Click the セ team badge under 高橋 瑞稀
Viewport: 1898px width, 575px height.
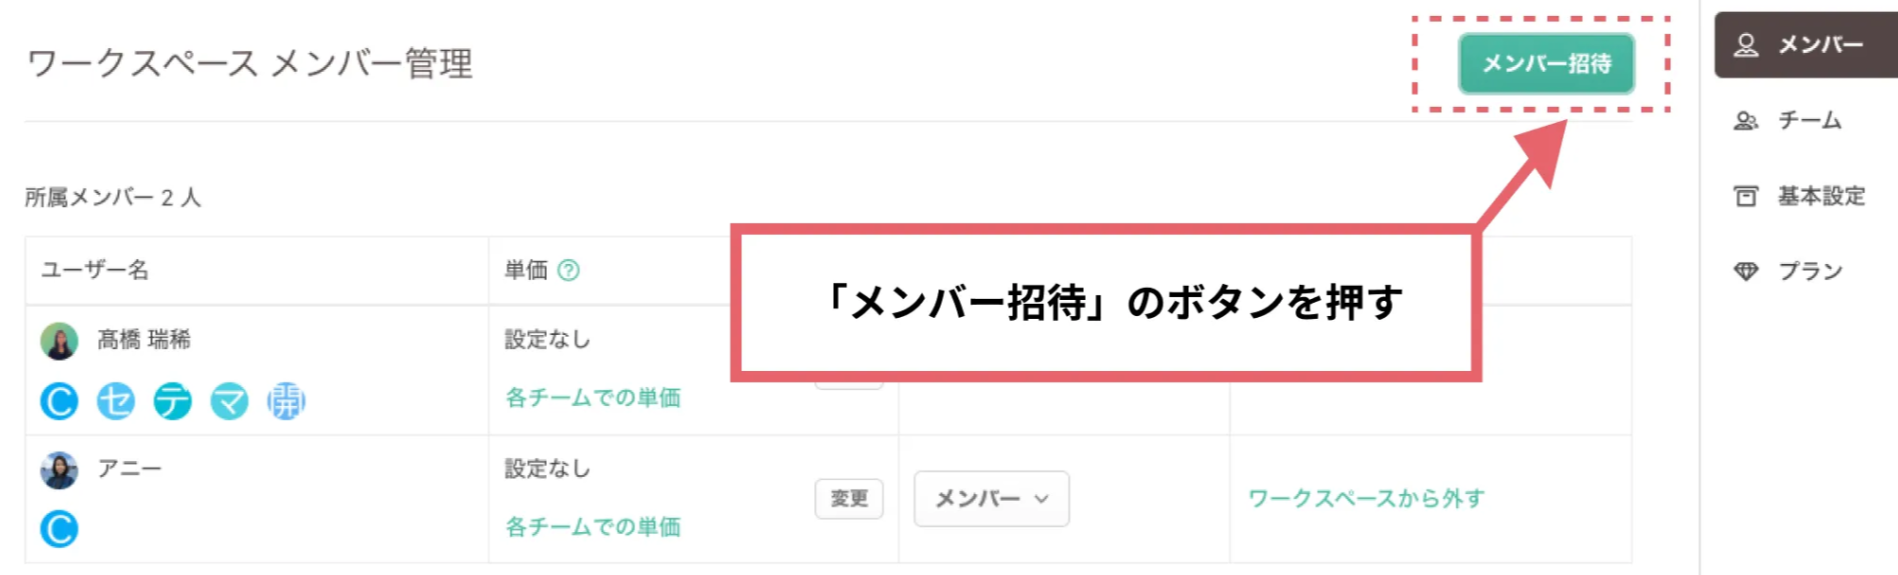coord(116,401)
